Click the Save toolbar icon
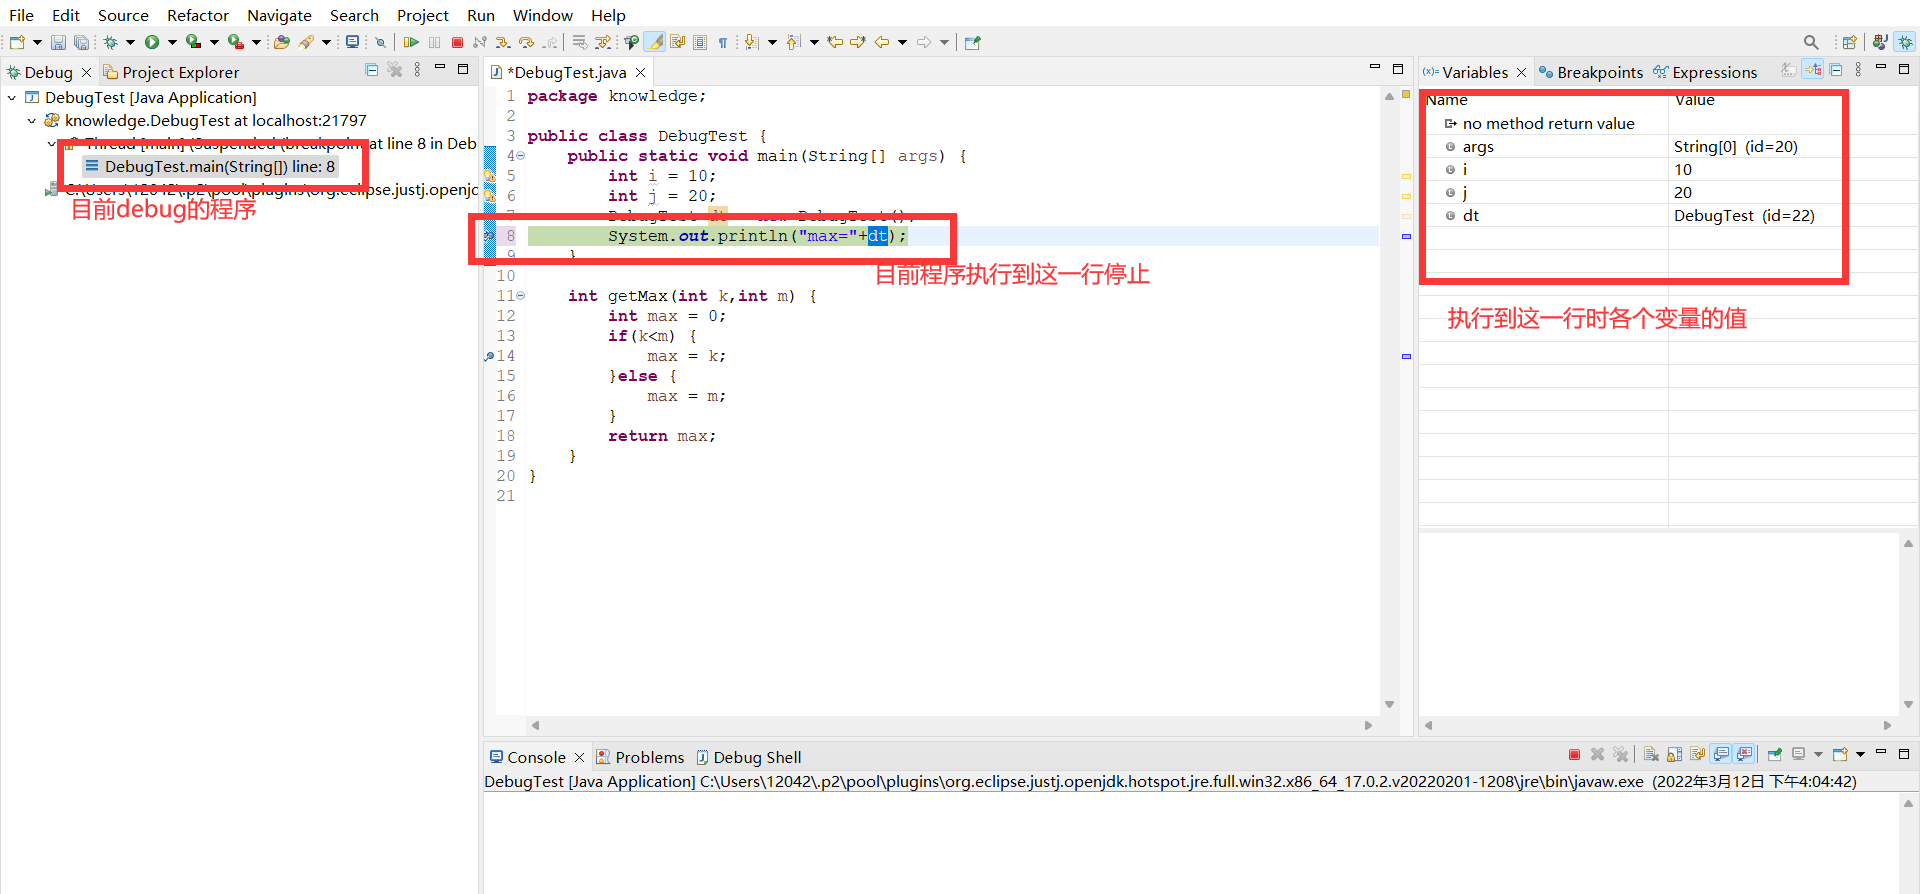This screenshot has width=1920, height=894. 58,42
